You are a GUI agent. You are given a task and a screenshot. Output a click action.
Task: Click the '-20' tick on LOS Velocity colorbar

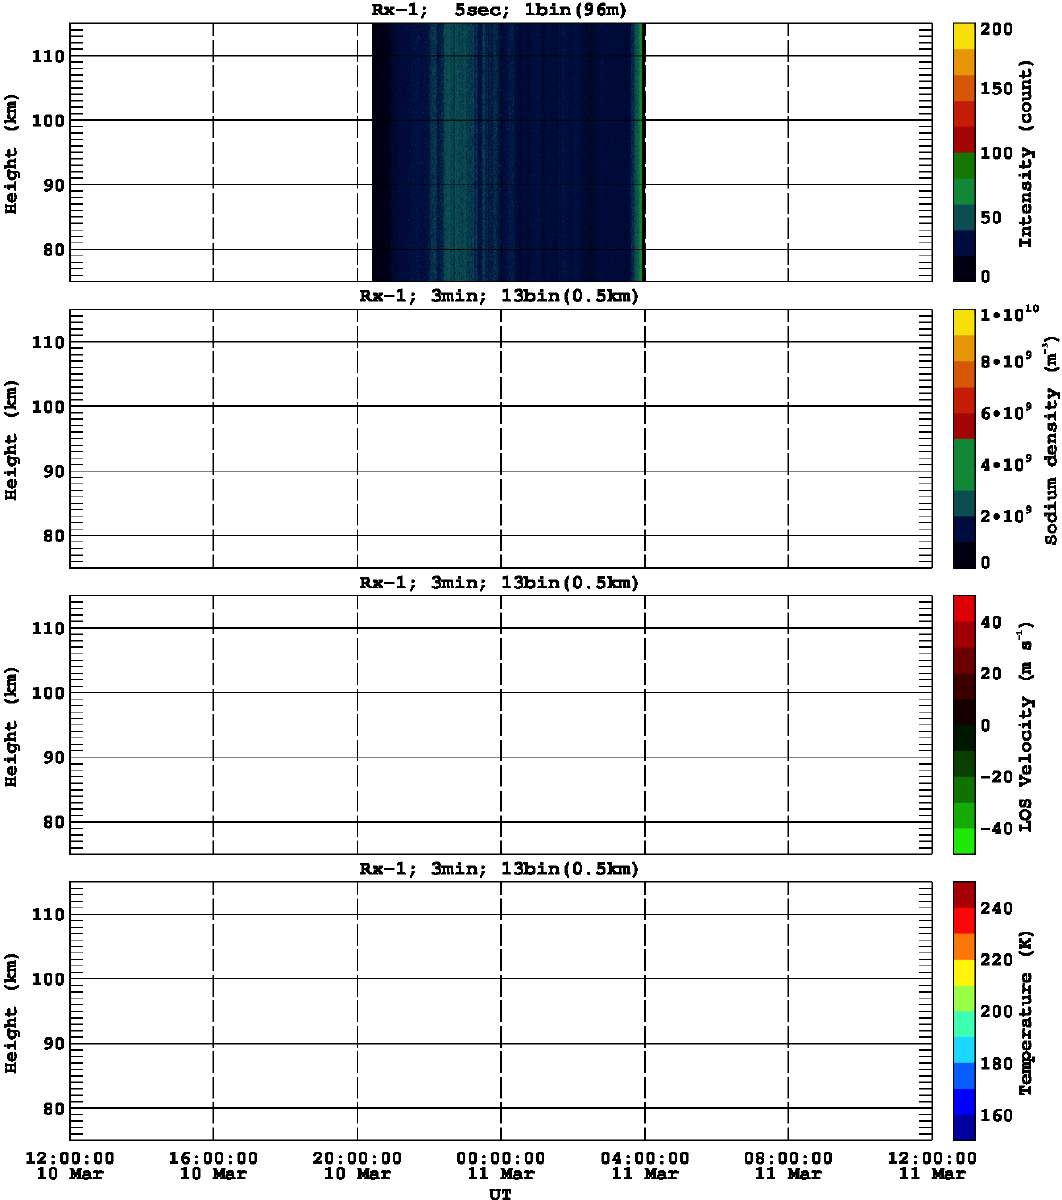tap(996, 777)
